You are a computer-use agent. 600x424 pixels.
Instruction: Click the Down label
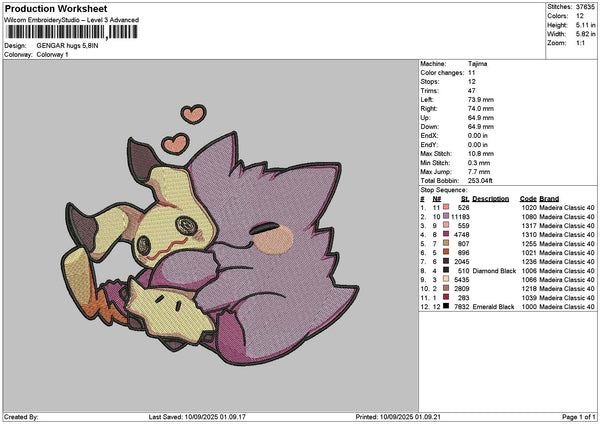(429, 127)
